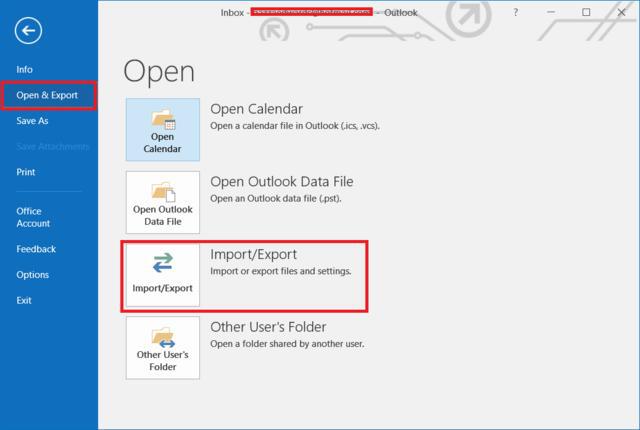Click the question mark help icon
This screenshot has width=640, height=430.
(x=516, y=12)
